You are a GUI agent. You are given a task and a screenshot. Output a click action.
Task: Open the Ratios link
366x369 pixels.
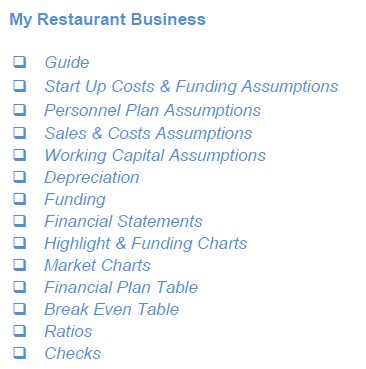click(x=68, y=331)
